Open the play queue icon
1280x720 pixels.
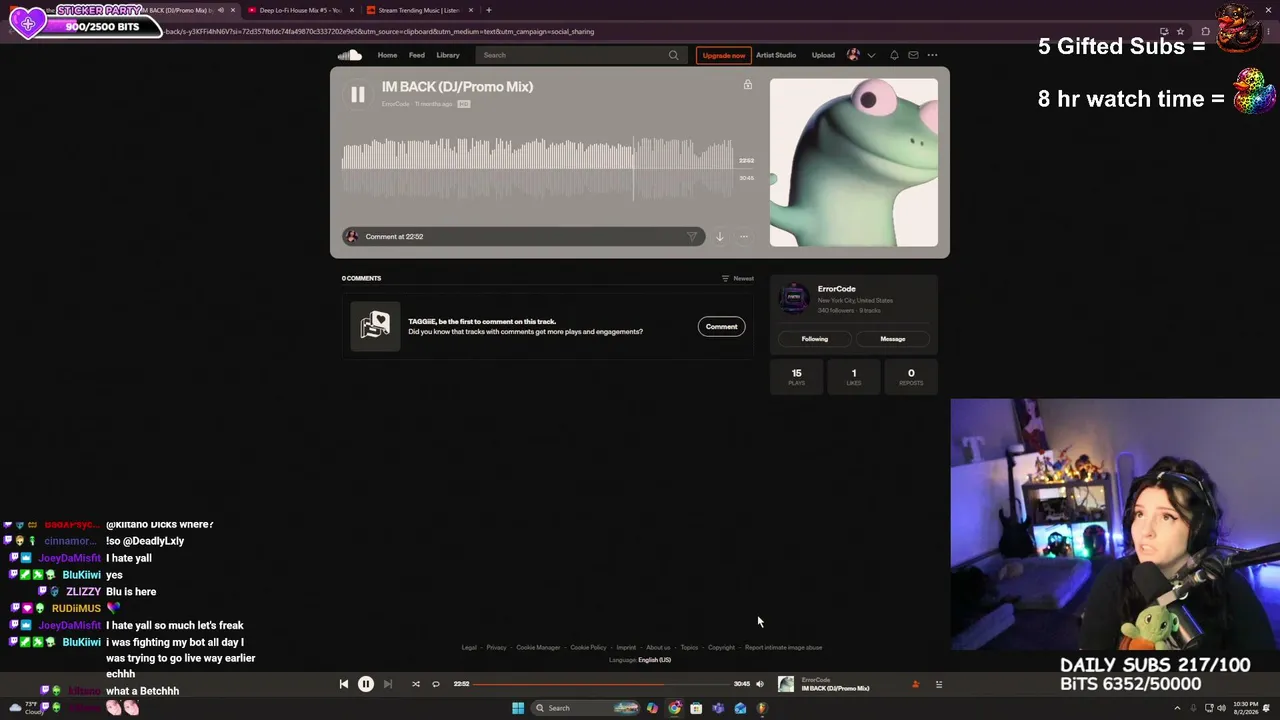[x=938, y=684]
